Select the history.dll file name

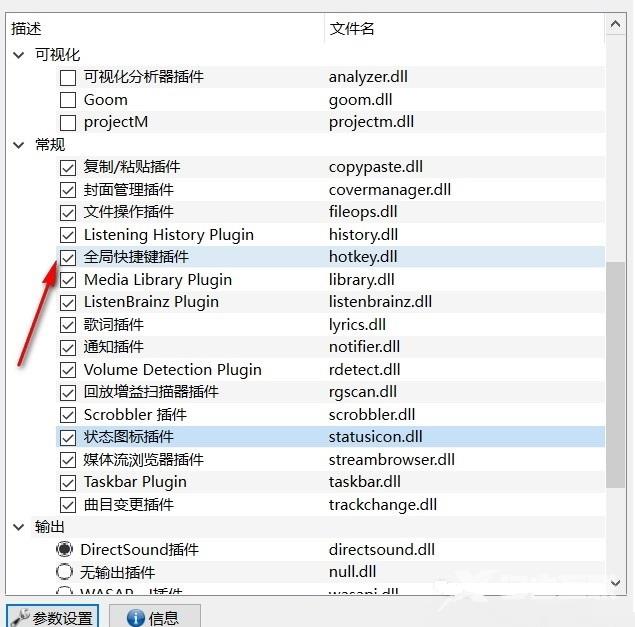pos(363,235)
